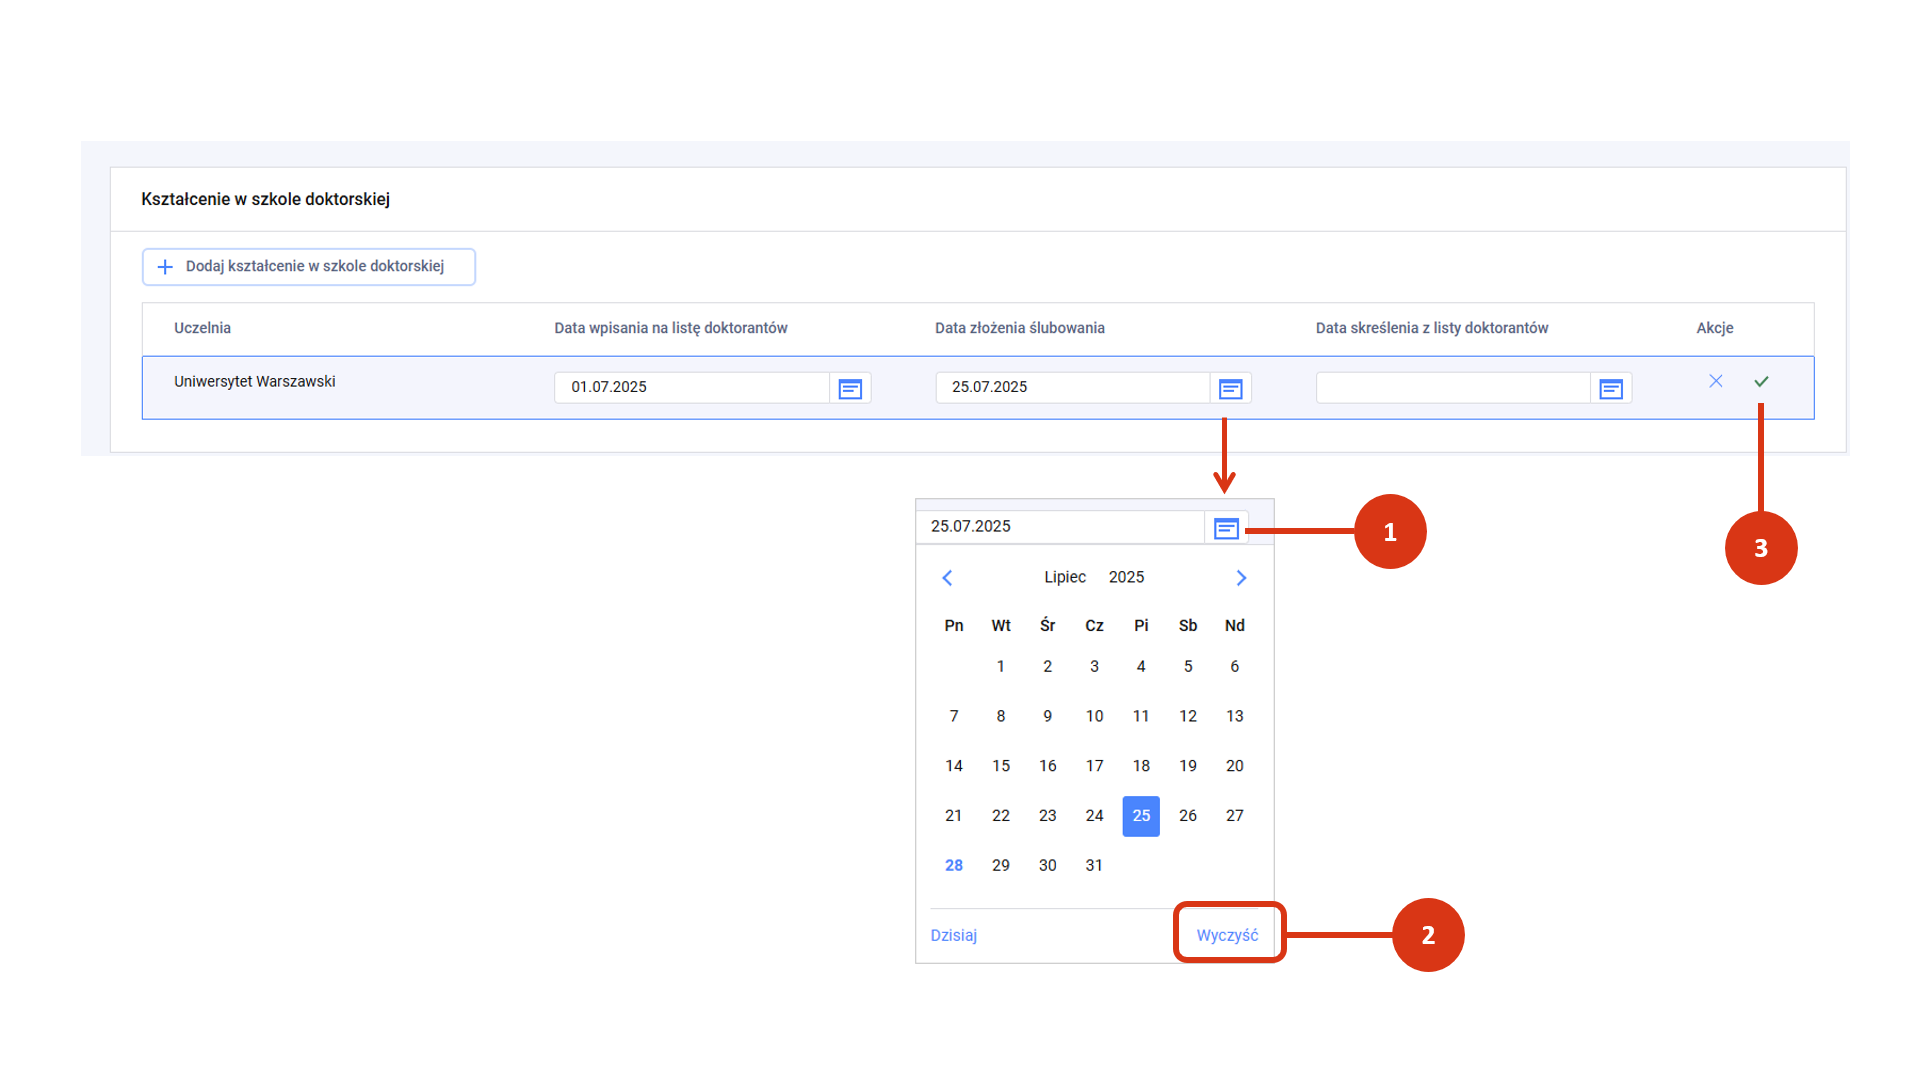1920x1080 pixels.
Task: Select day 21 in calendar
Action: coord(954,816)
